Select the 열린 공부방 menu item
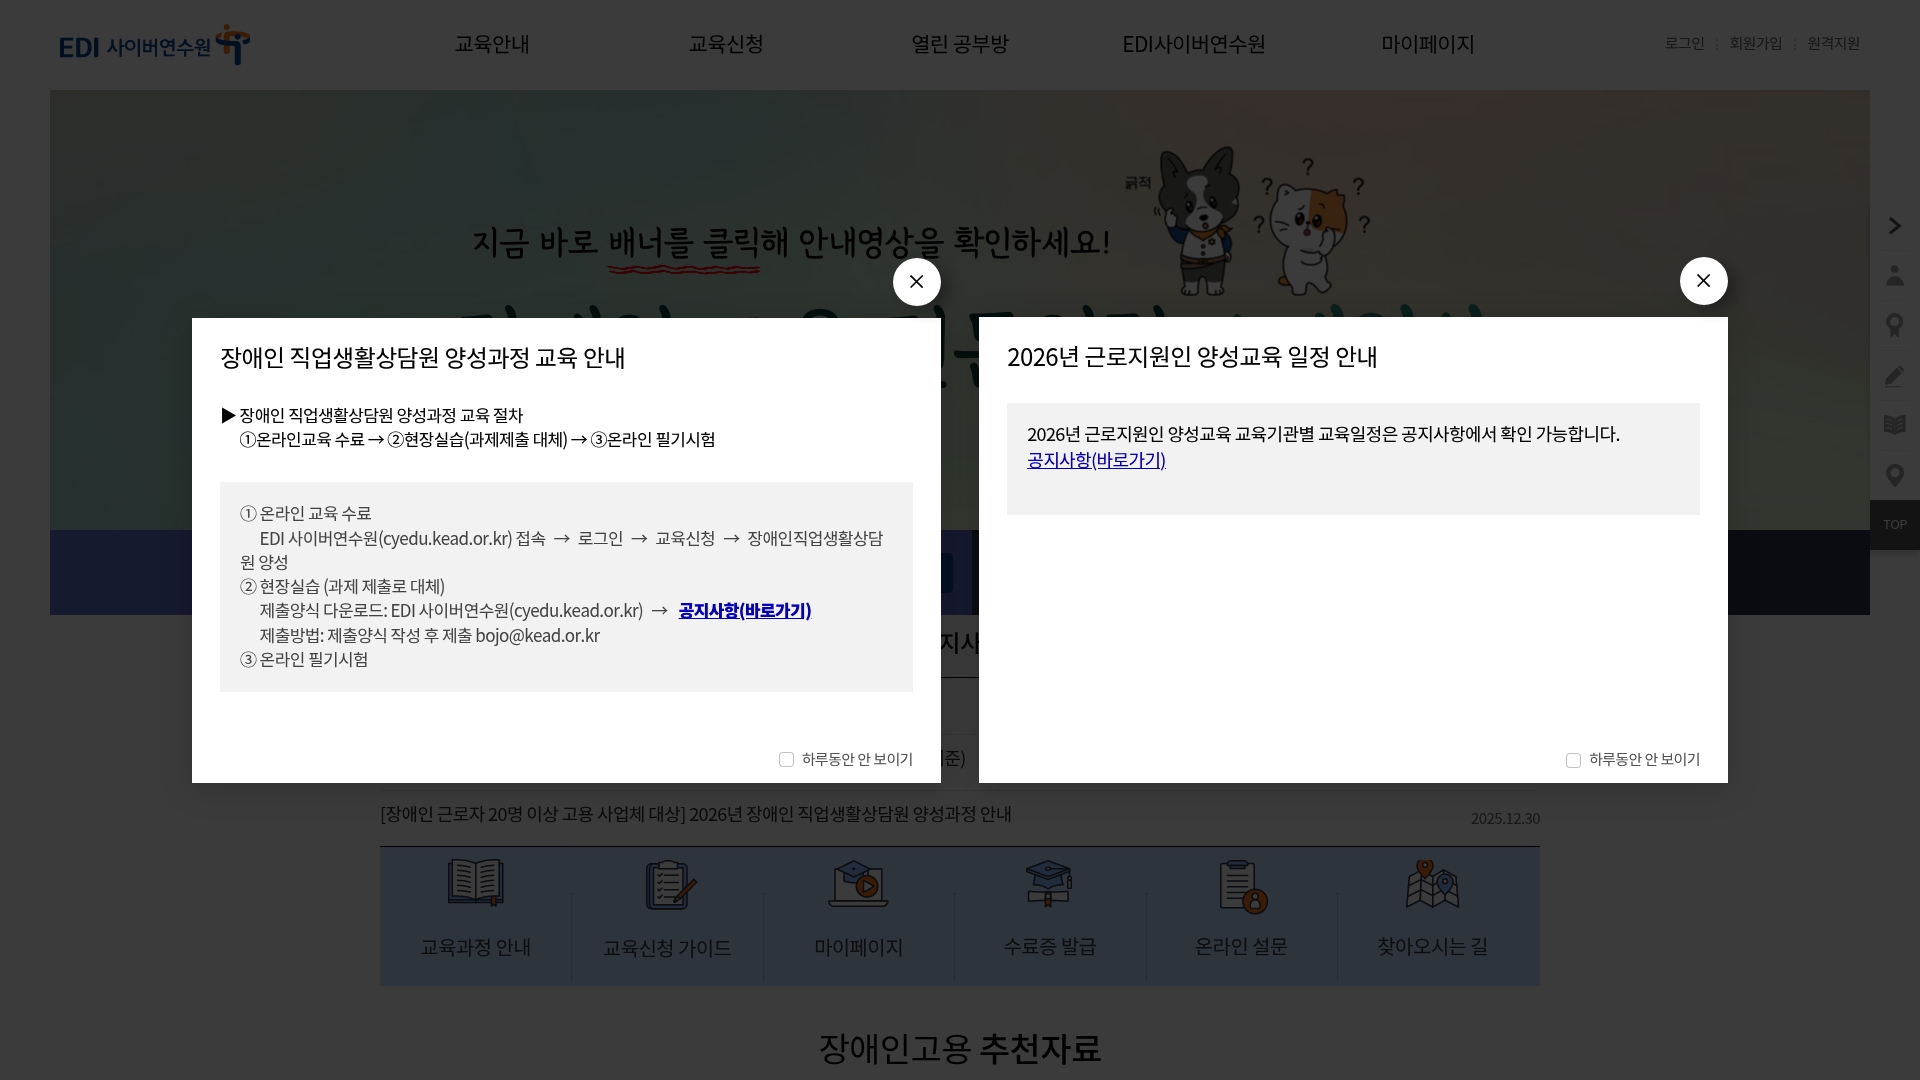The width and height of the screenshot is (1920, 1080). pos(959,44)
